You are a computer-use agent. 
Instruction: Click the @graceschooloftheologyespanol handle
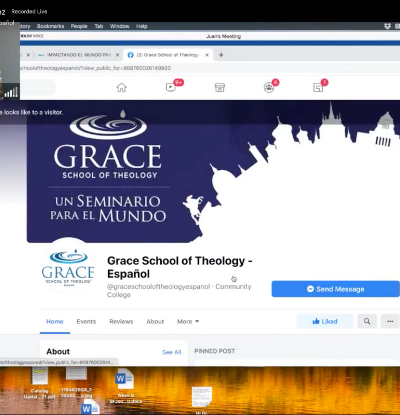pyautogui.click(x=159, y=287)
